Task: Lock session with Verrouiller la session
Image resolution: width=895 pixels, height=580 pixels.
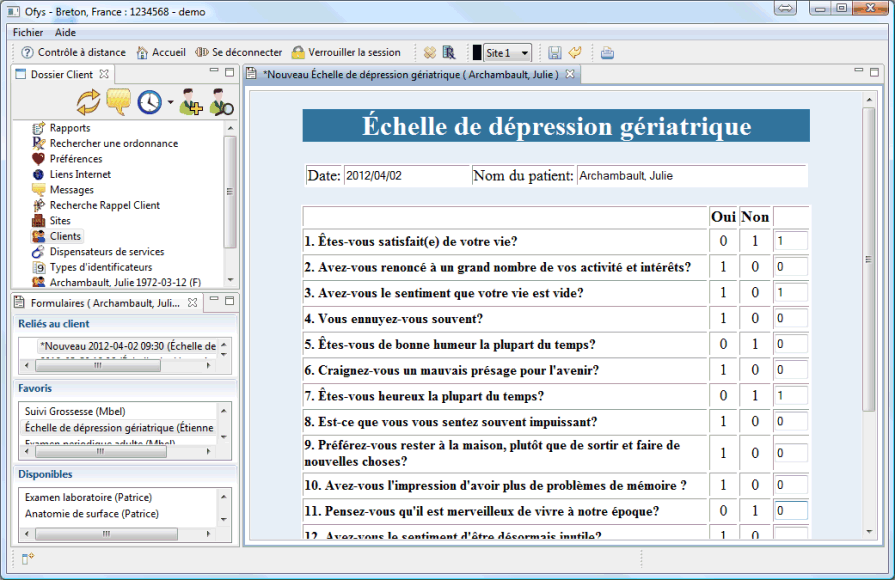Action: (346, 53)
